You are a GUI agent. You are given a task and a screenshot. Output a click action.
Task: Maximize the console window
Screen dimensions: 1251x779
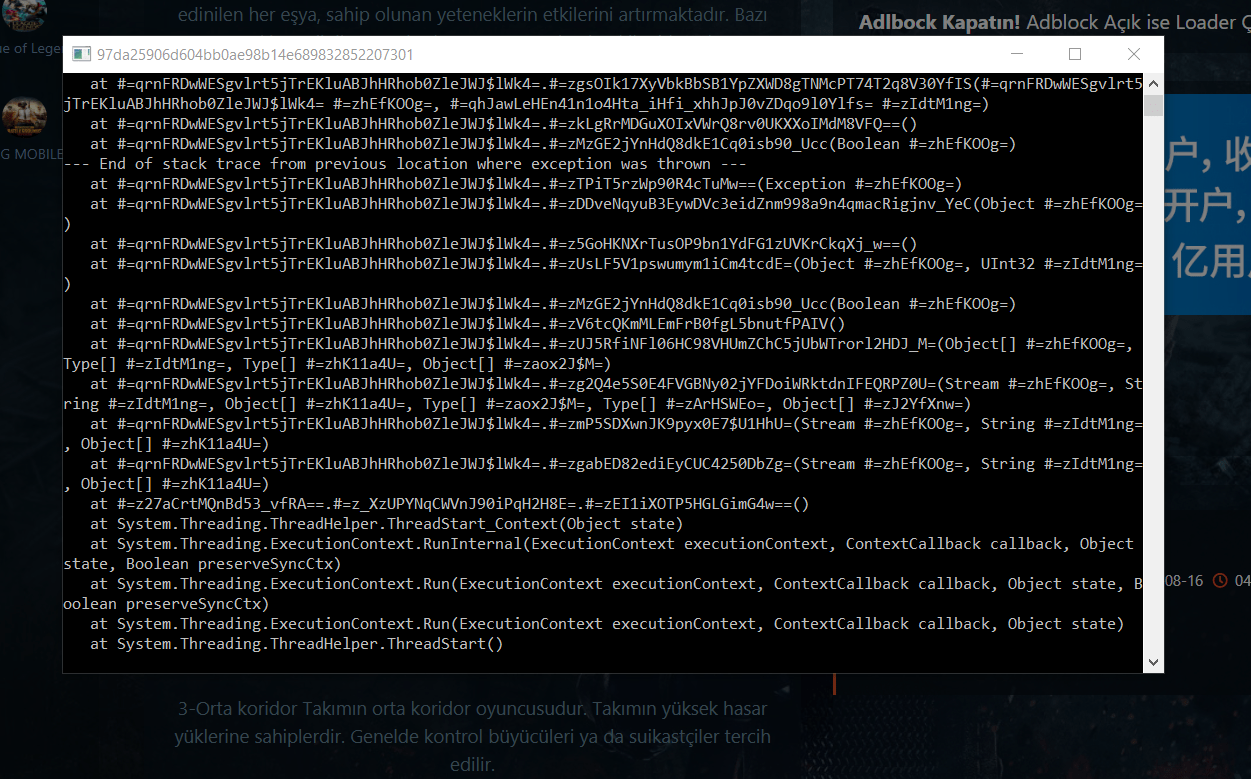1075,54
